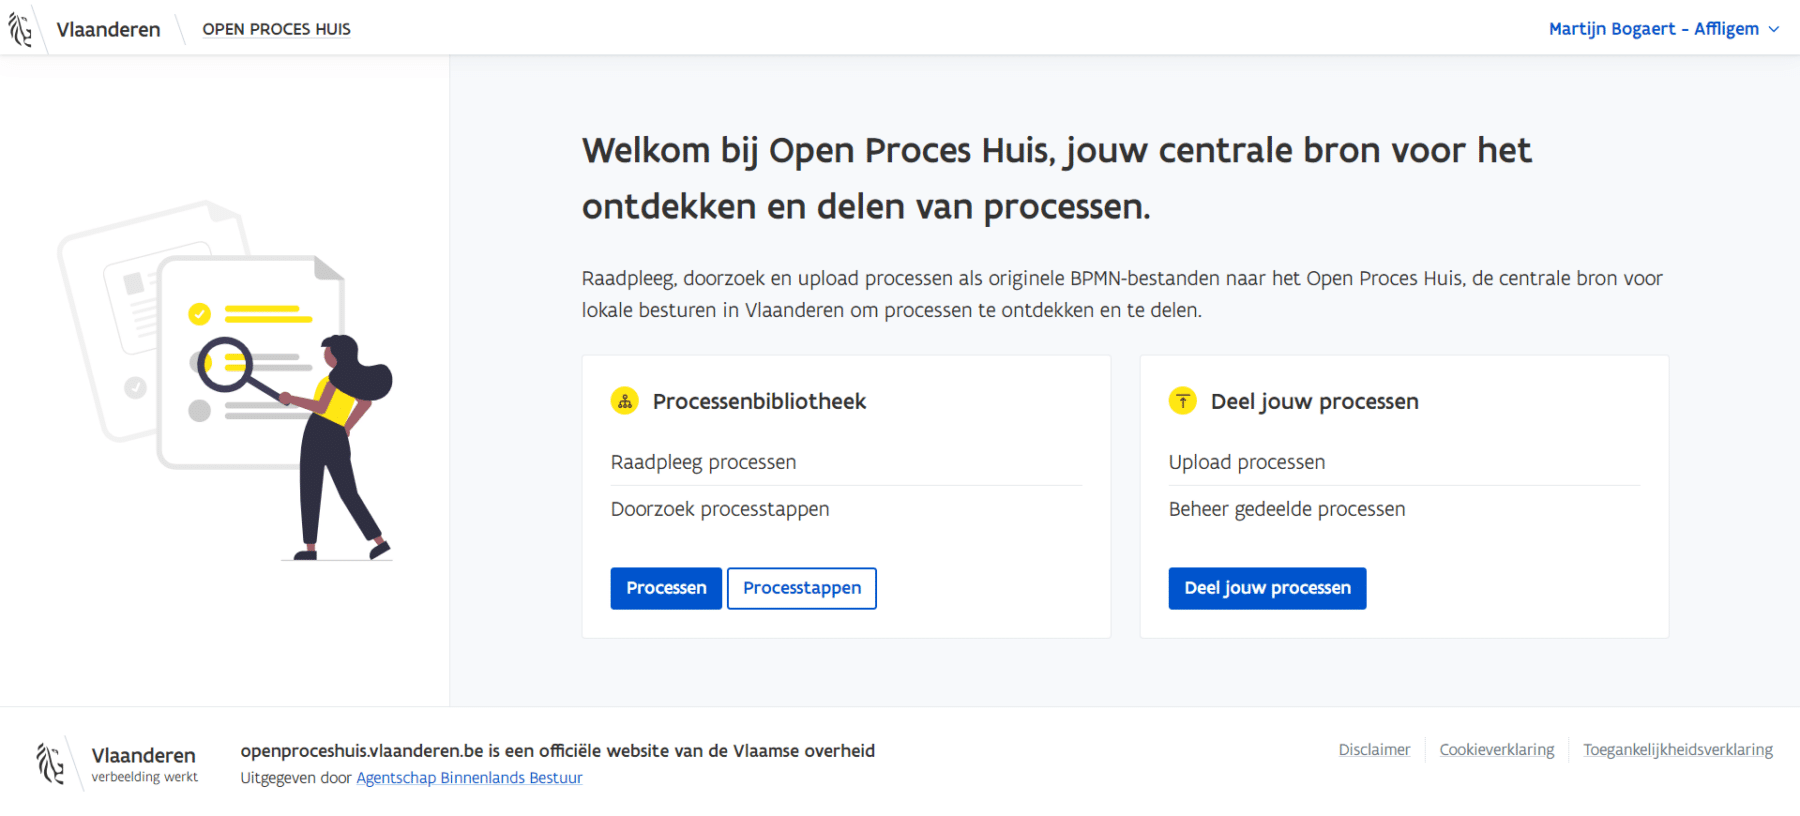Click the Vlaanderen lion logo top left
This screenshot has height=816, width=1800.
coord(20,28)
